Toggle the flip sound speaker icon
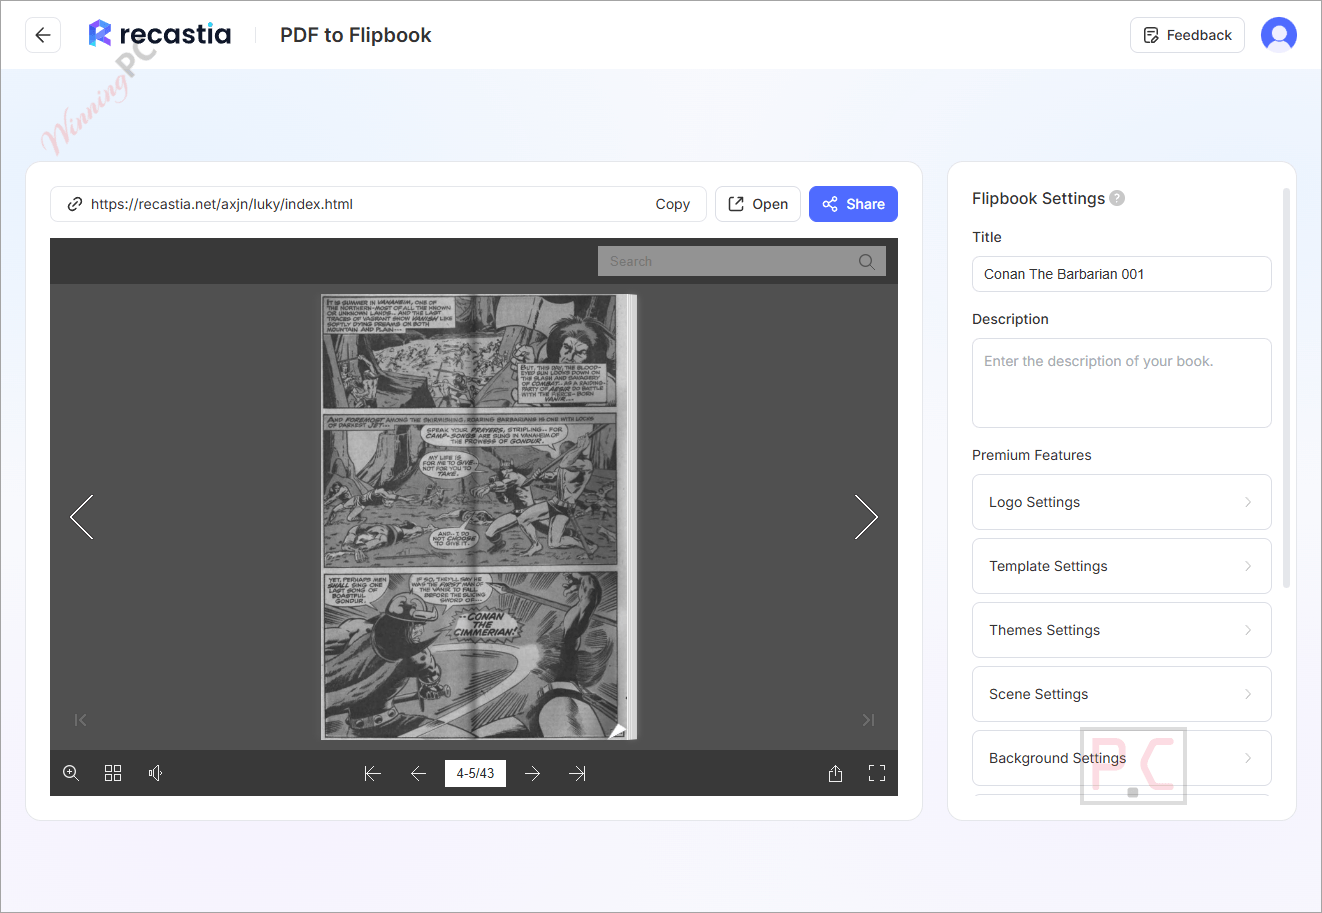The image size is (1322, 913). tap(155, 773)
